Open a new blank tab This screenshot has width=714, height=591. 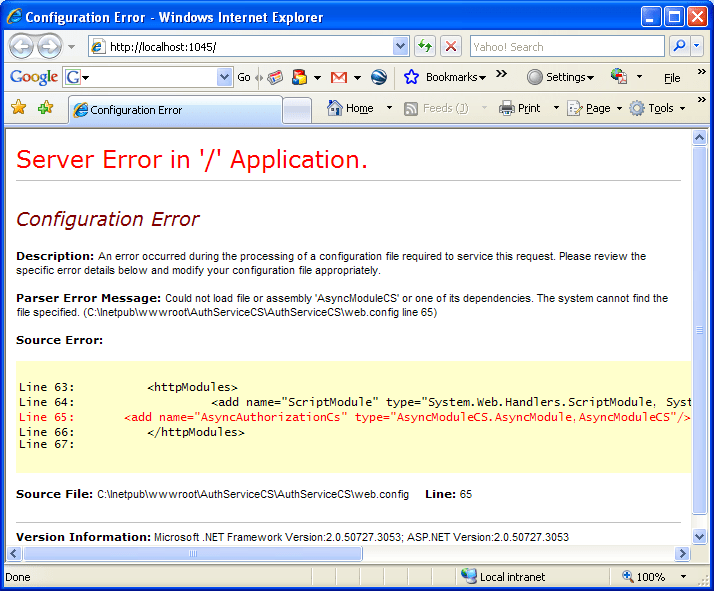coord(297,111)
